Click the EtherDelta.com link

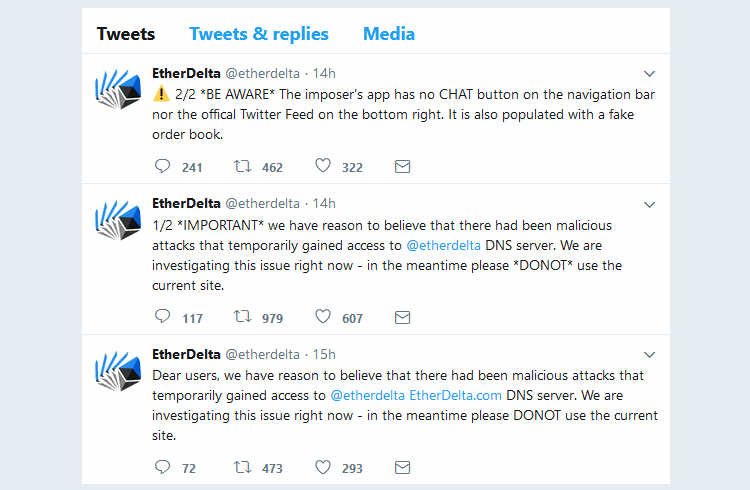coord(452,395)
